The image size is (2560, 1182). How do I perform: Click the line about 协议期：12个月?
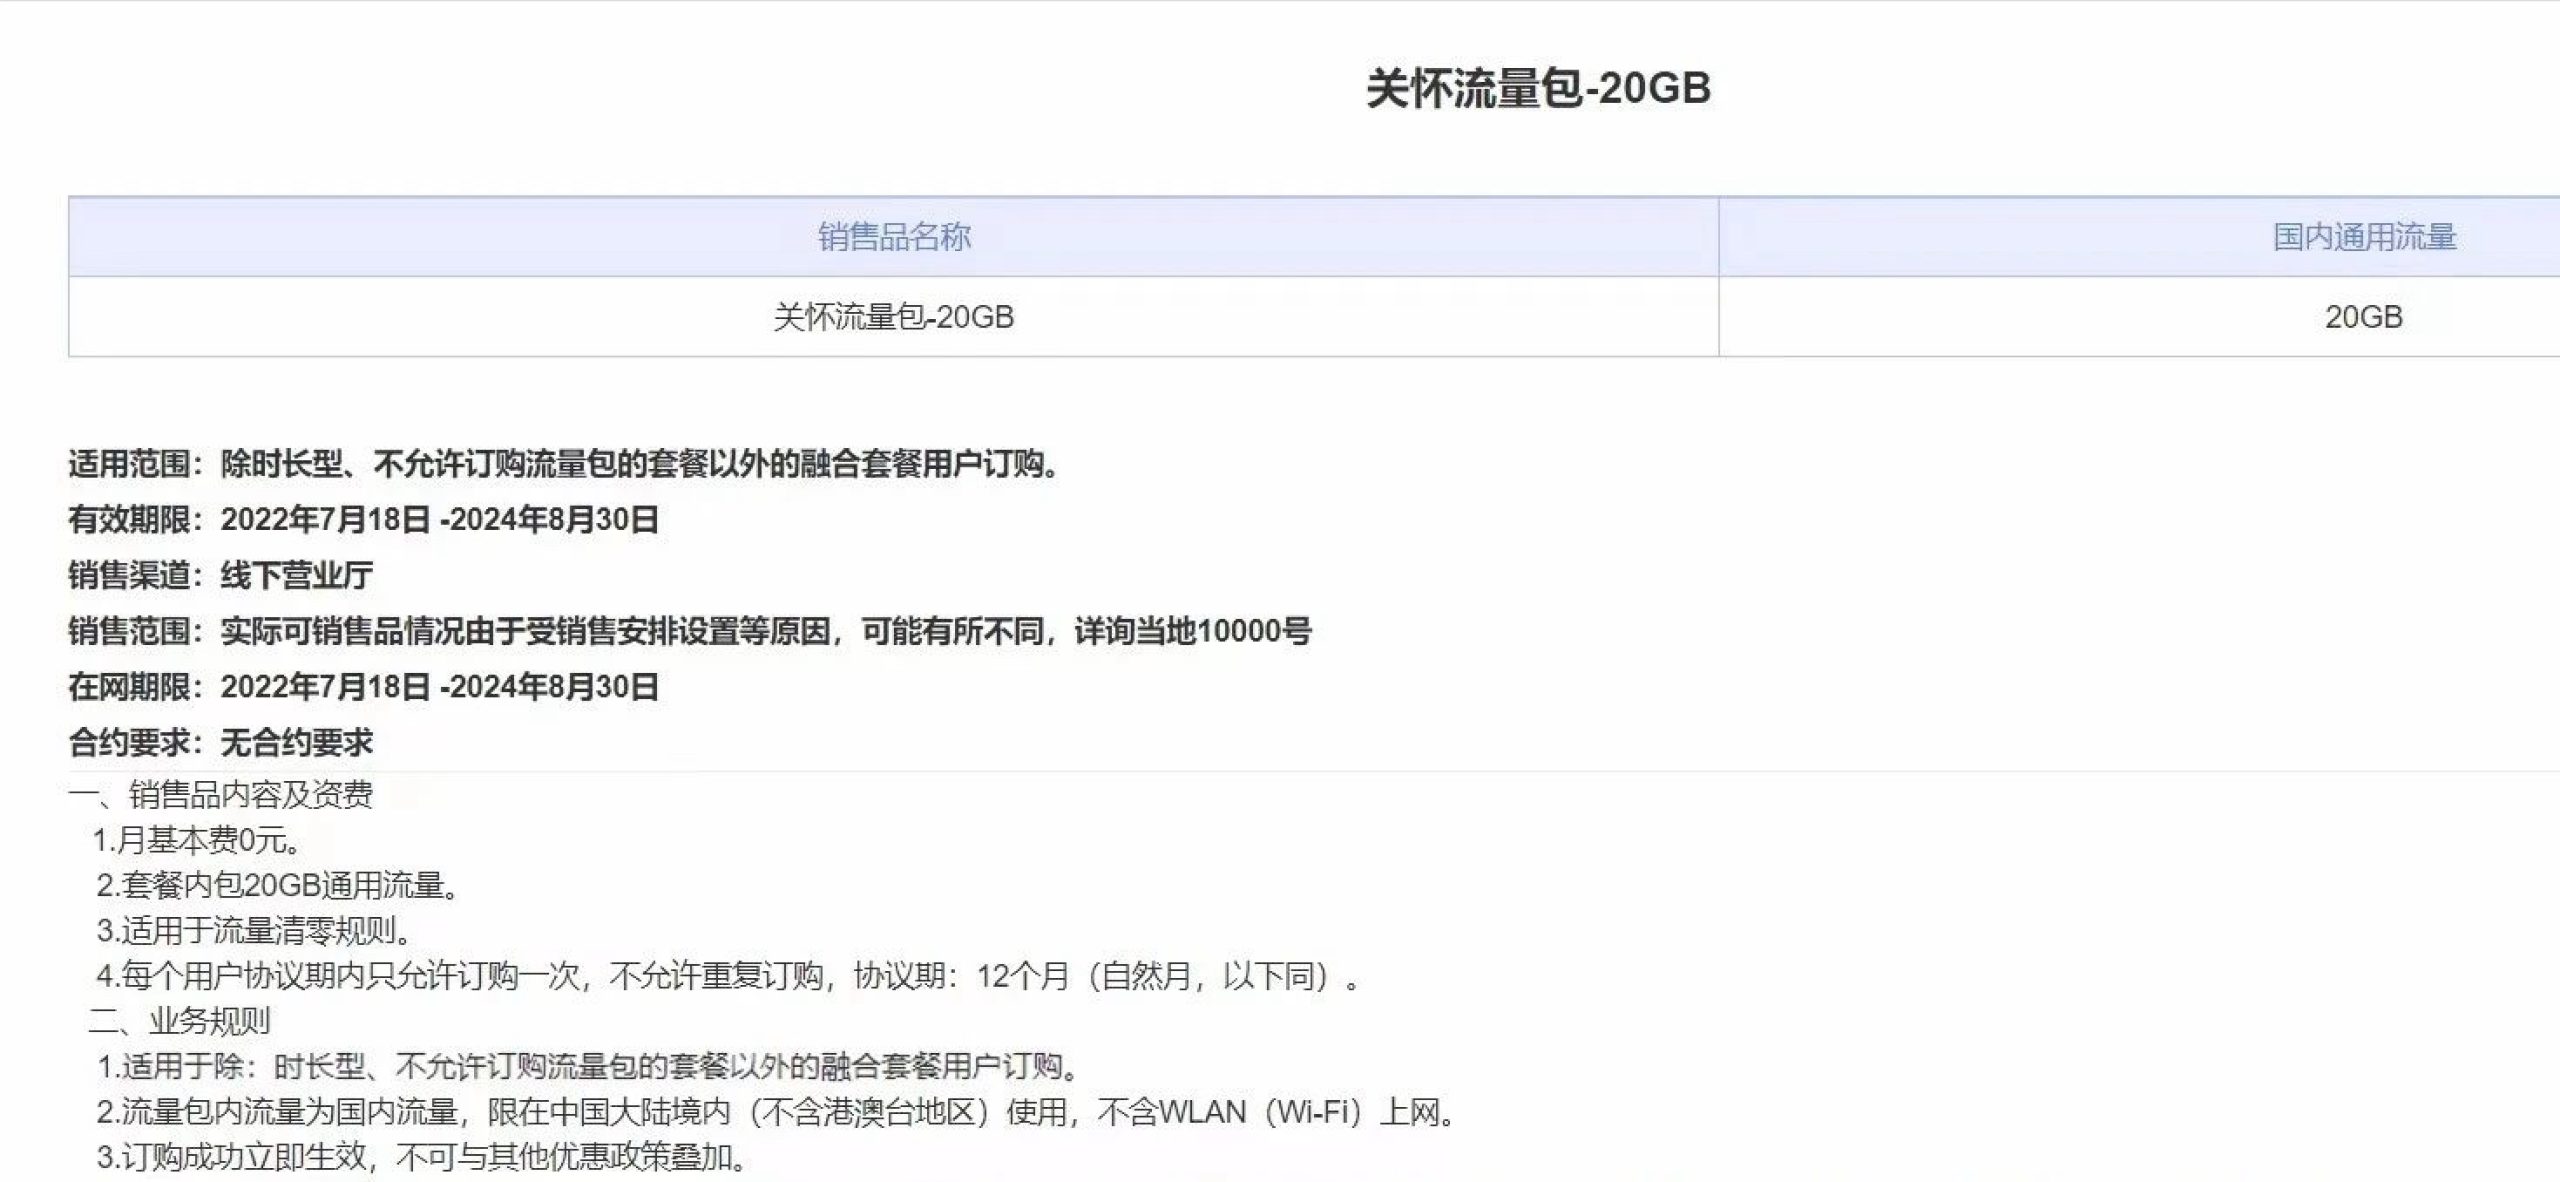[x=729, y=975]
